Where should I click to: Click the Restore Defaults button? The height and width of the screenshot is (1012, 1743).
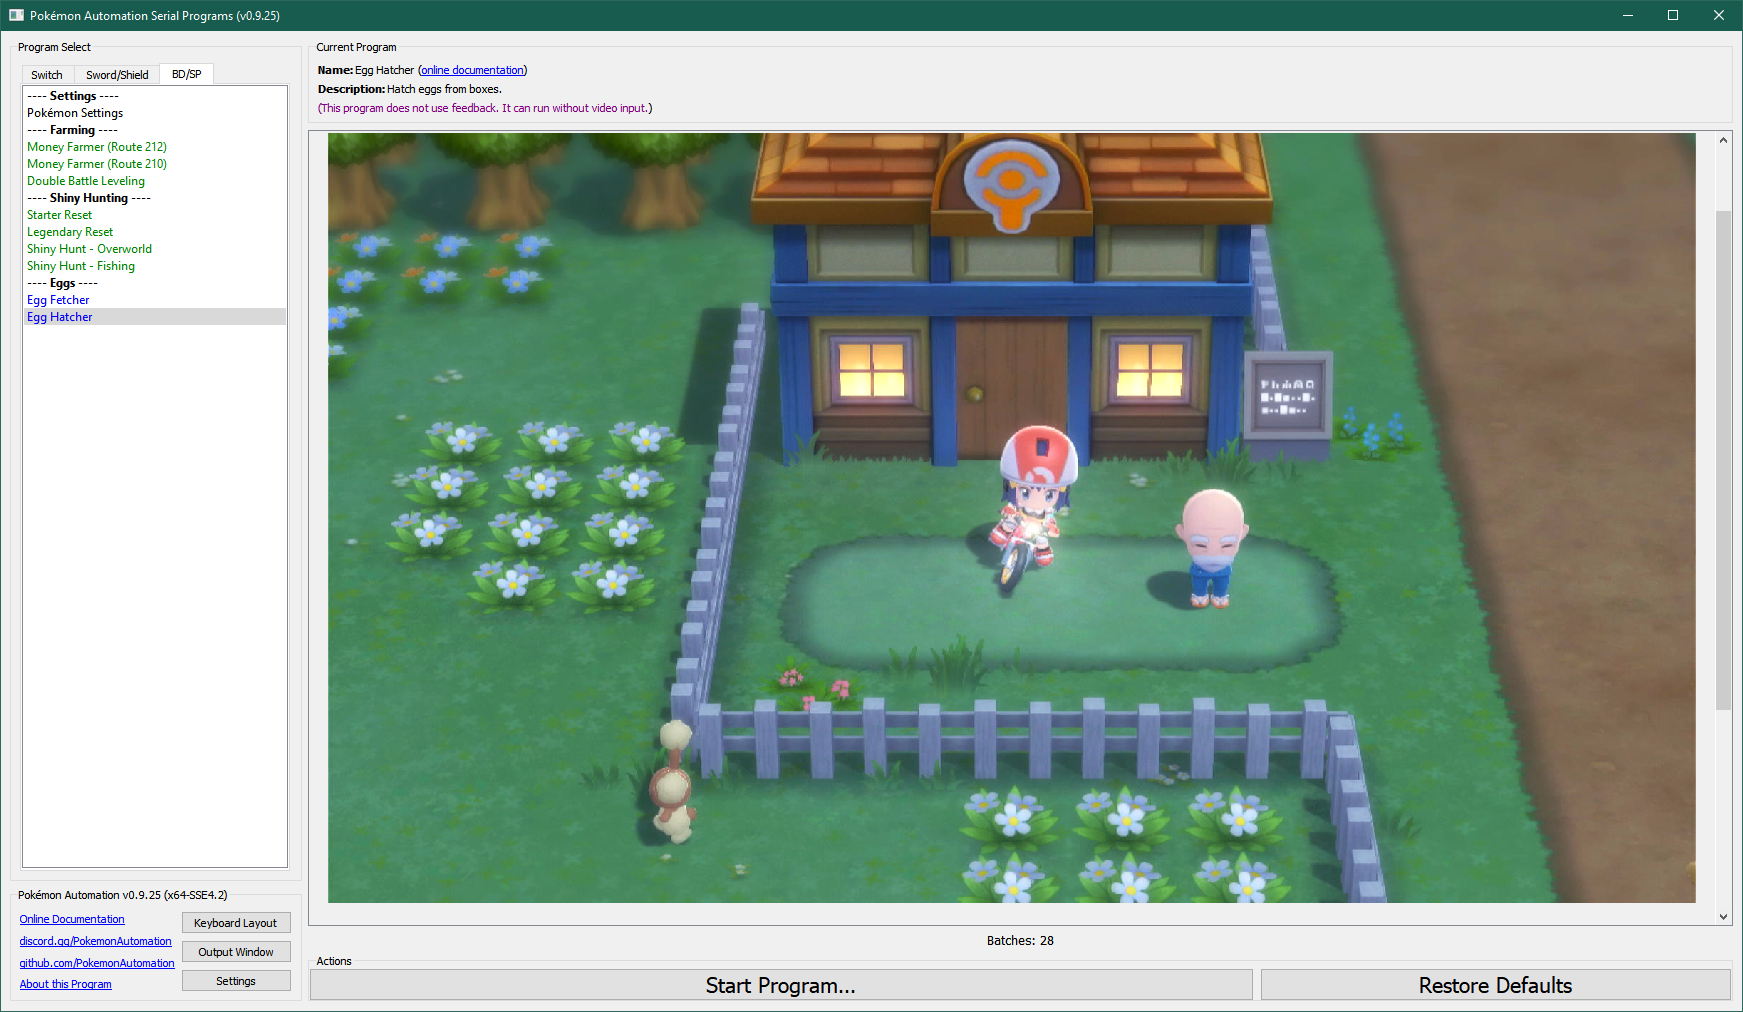[x=1495, y=985]
